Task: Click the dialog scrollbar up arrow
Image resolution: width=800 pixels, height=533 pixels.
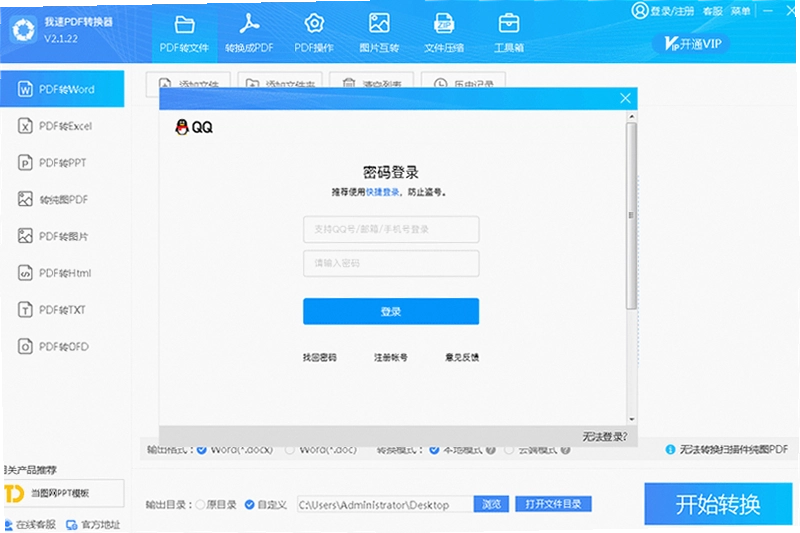Action: (632, 117)
